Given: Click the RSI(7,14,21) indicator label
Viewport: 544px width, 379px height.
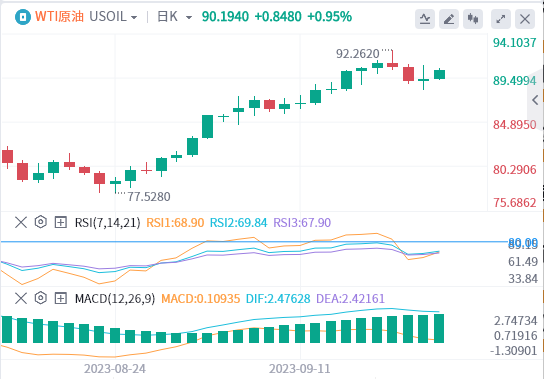Looking at the screenshot, I should 108,222.
